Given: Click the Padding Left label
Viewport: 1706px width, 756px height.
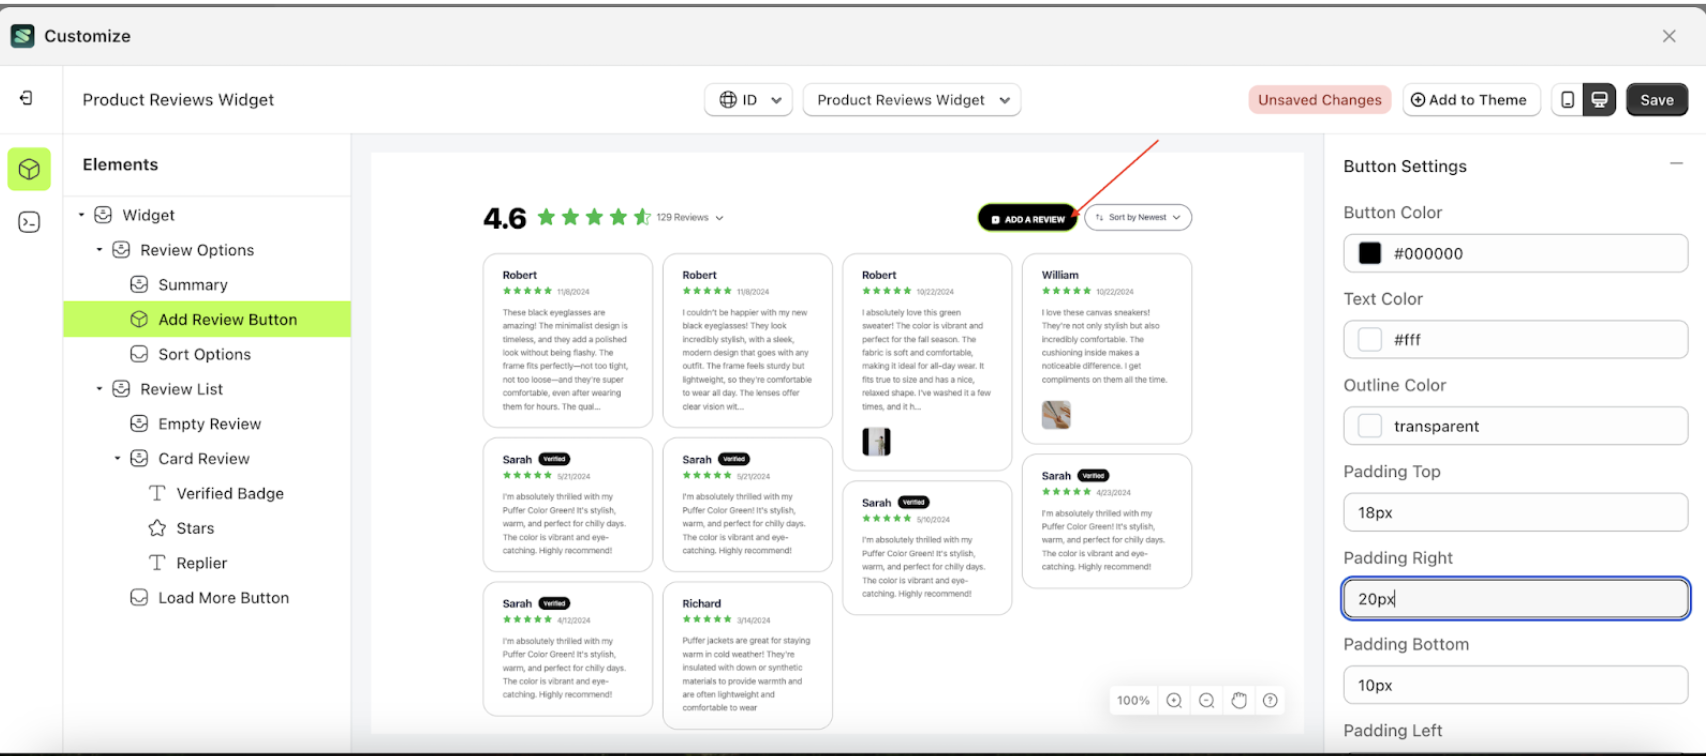Looking at the screenshot, I should pos(1392,731).
